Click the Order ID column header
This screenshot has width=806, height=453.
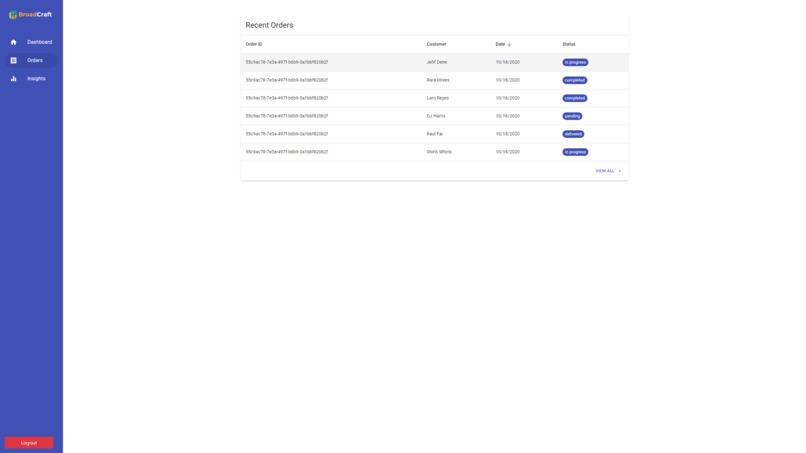pos(254,44)
